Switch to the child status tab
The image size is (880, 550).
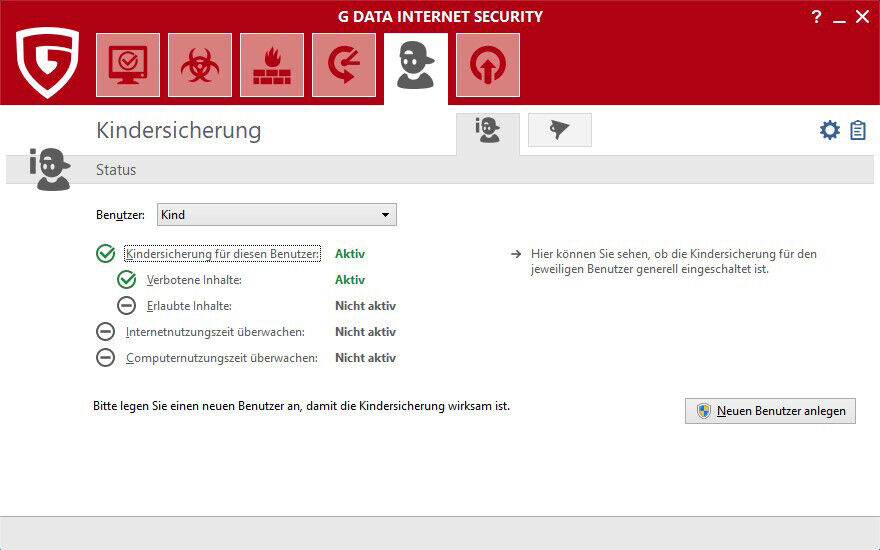coord(488,131)
